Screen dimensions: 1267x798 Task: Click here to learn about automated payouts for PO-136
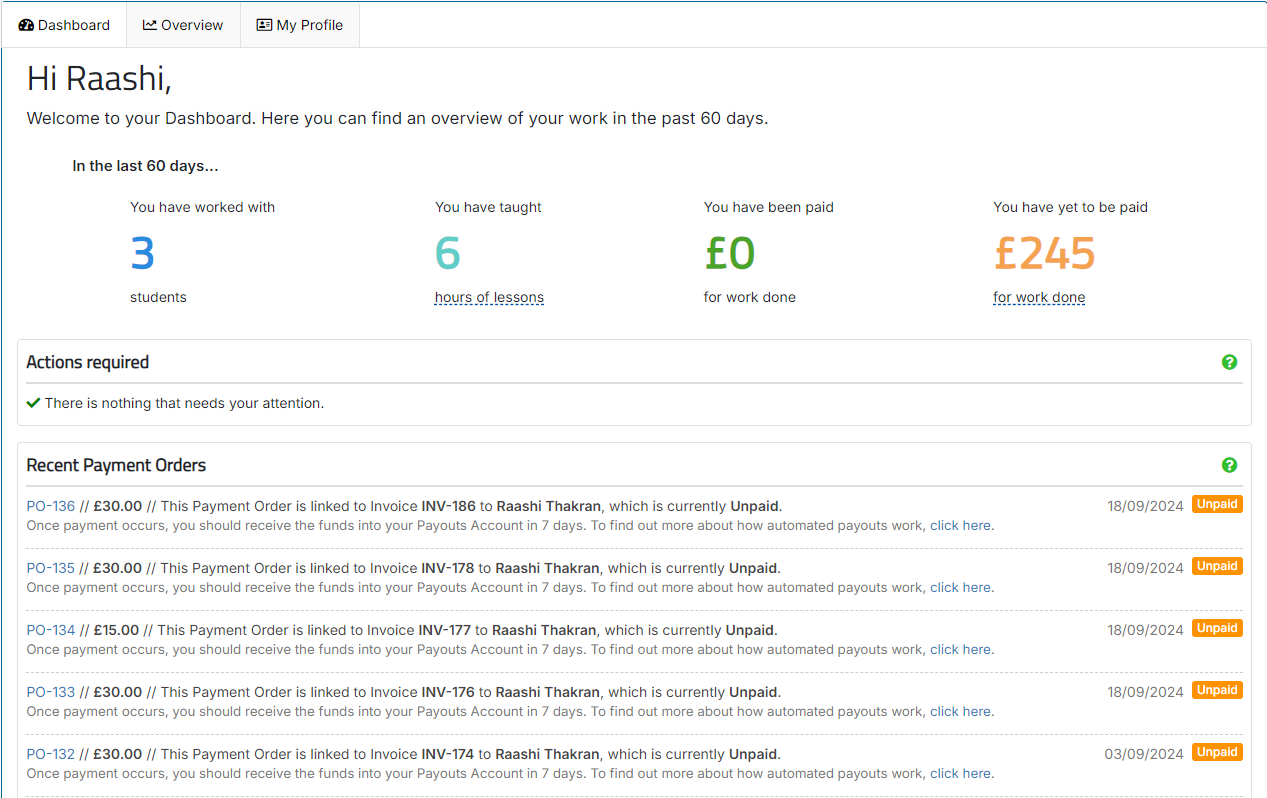[x=960, y=525]
